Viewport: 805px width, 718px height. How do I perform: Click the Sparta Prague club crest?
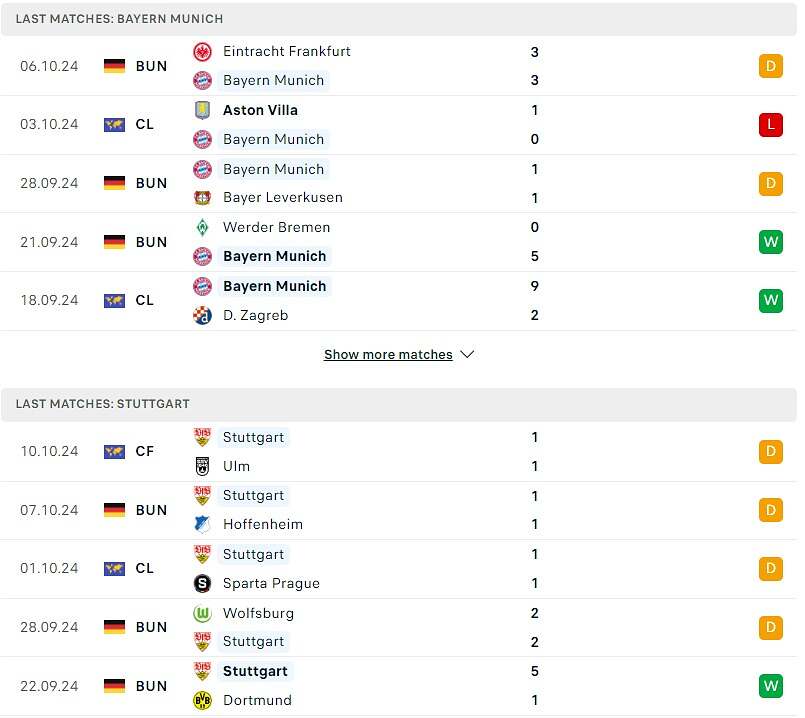(x=203, y=583)
